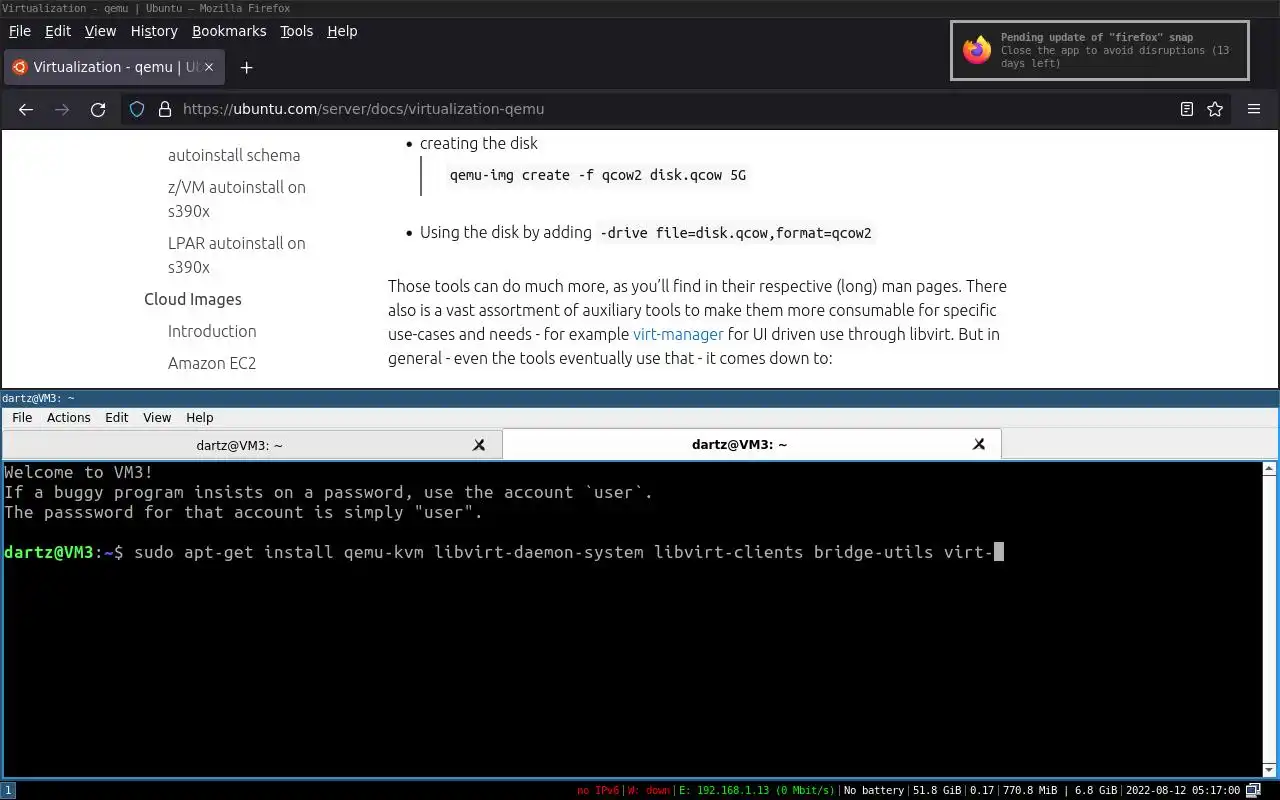
Task: Open the terminal View menu
Action: point(157,418)
